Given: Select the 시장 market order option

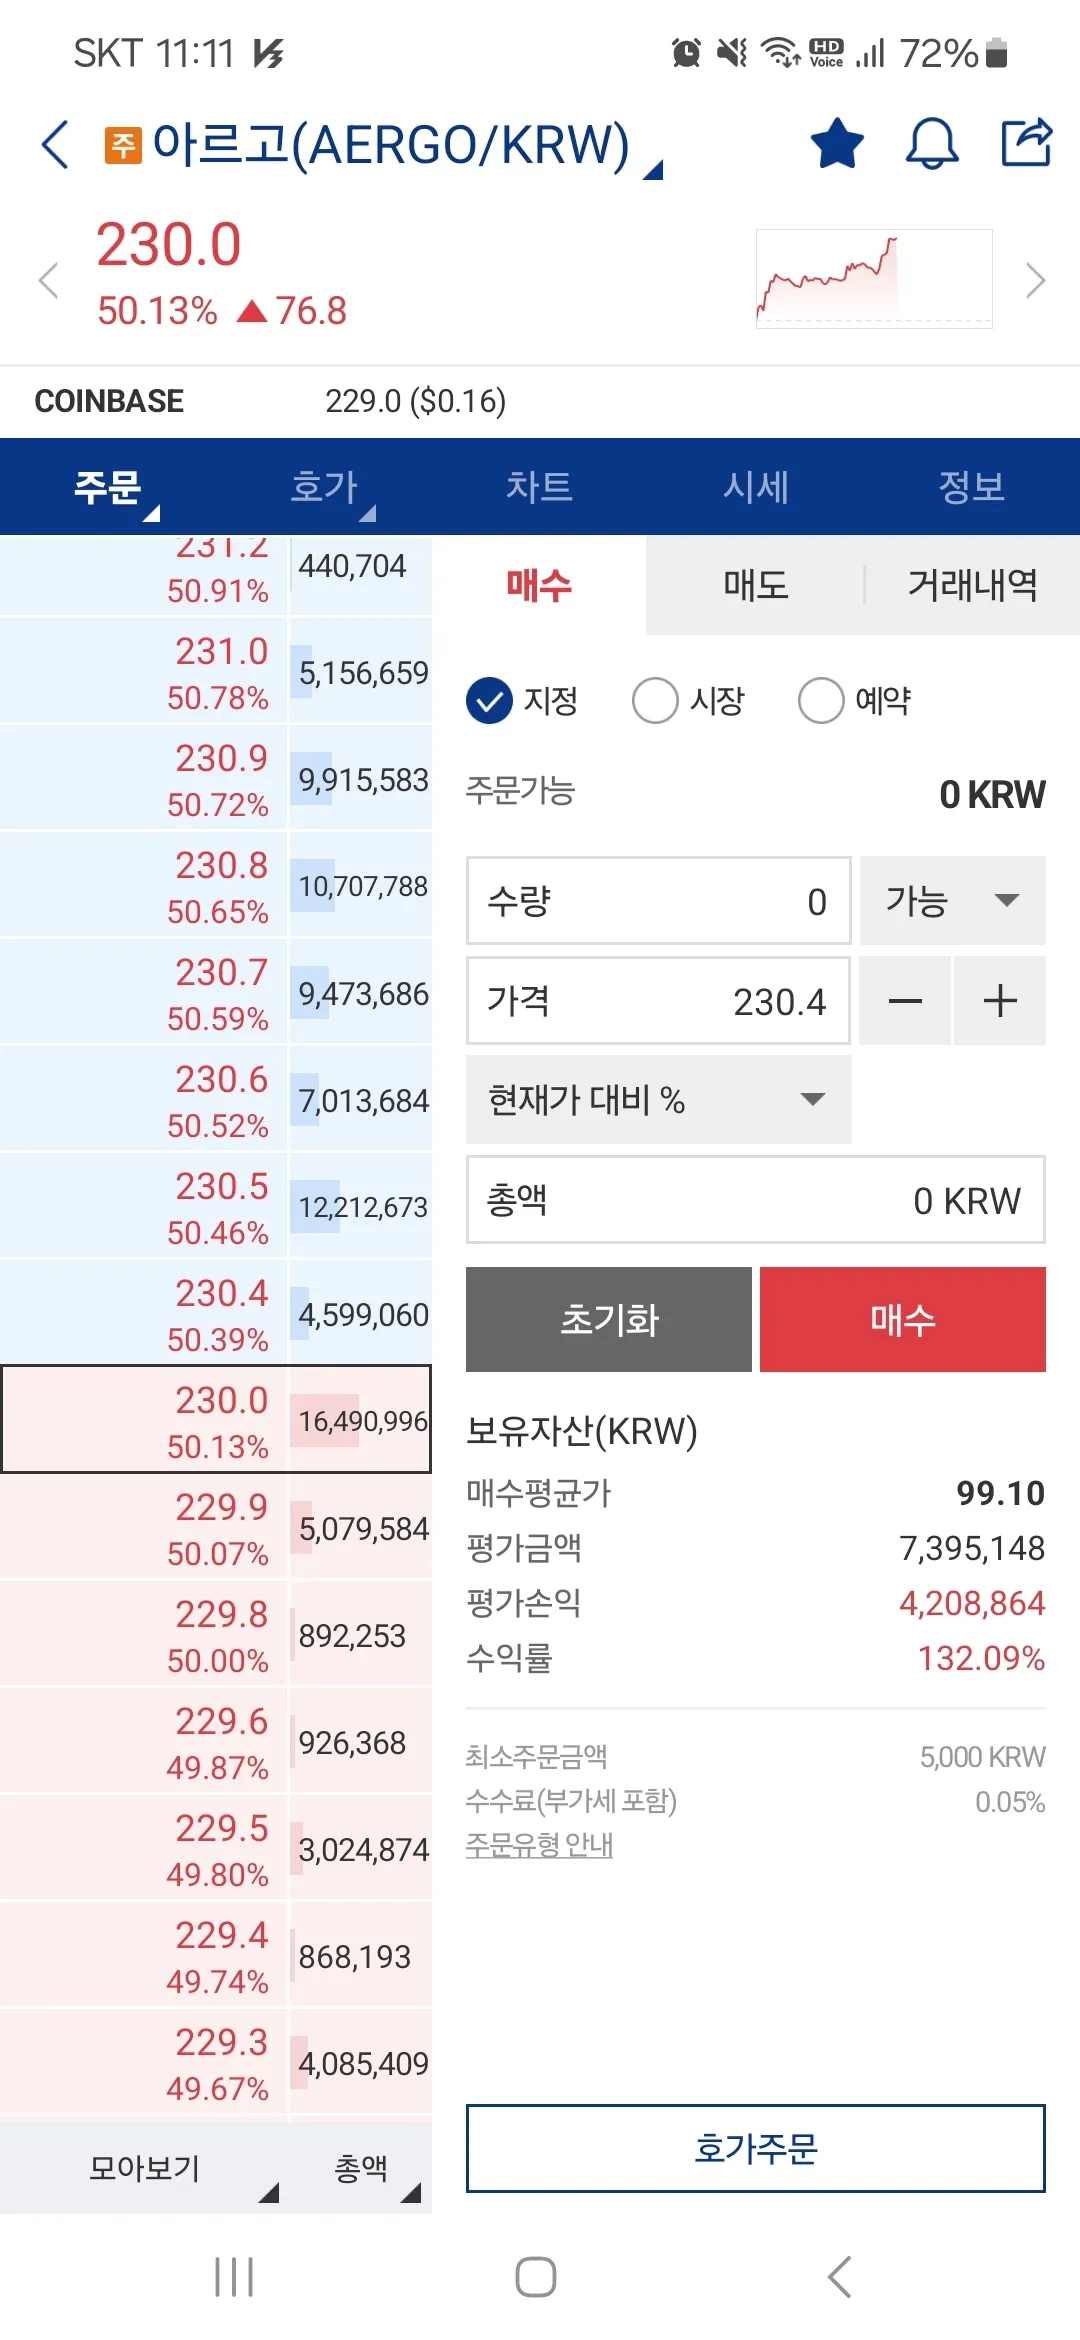Looking at the screenshot, I should coord(688,700).
